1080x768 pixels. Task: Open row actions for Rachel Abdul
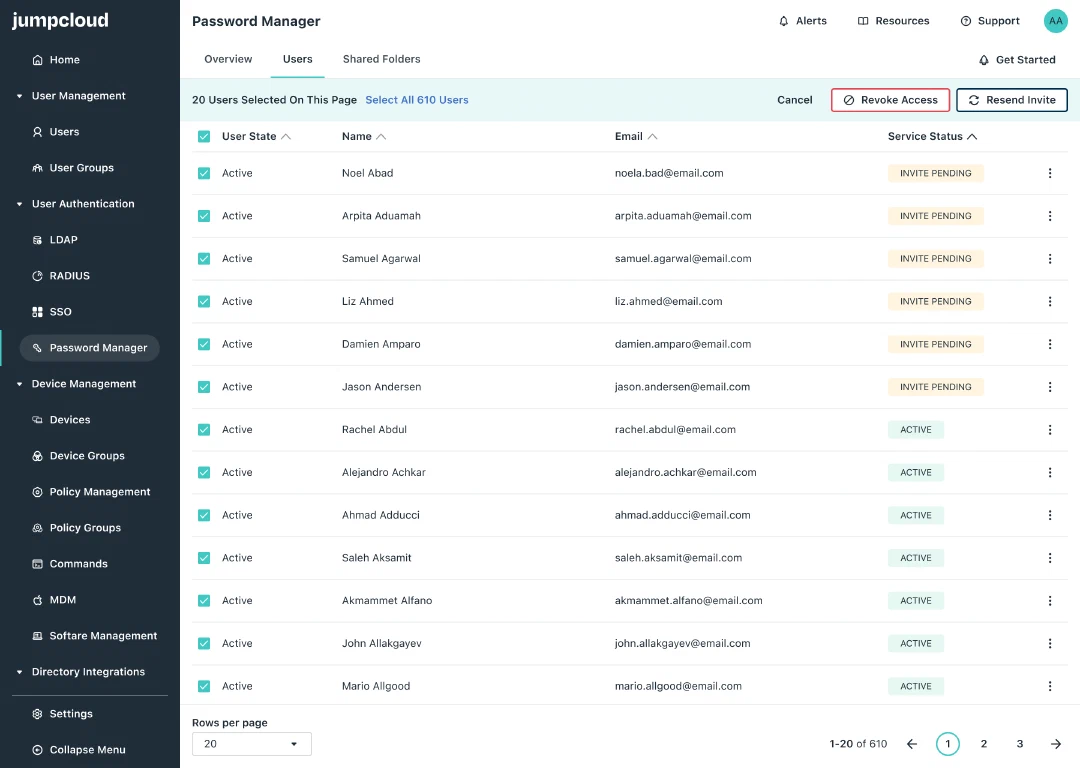(x=1050, y=430)
